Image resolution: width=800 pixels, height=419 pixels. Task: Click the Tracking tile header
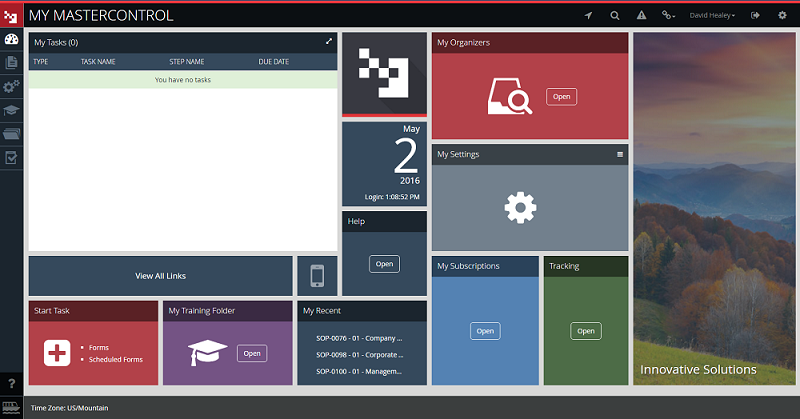(x=586, y=266)
